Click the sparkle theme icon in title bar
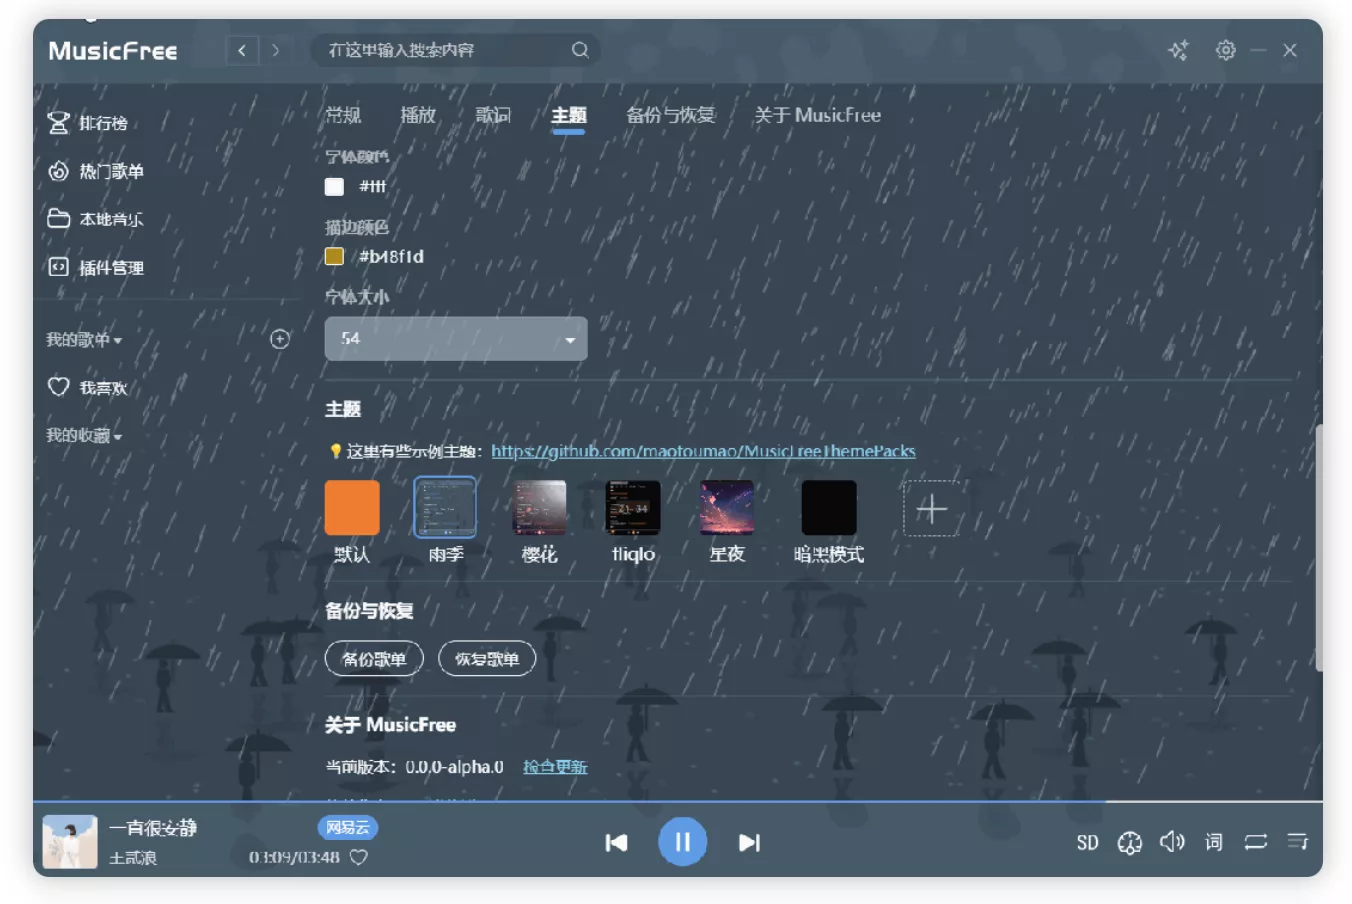 1179,50
